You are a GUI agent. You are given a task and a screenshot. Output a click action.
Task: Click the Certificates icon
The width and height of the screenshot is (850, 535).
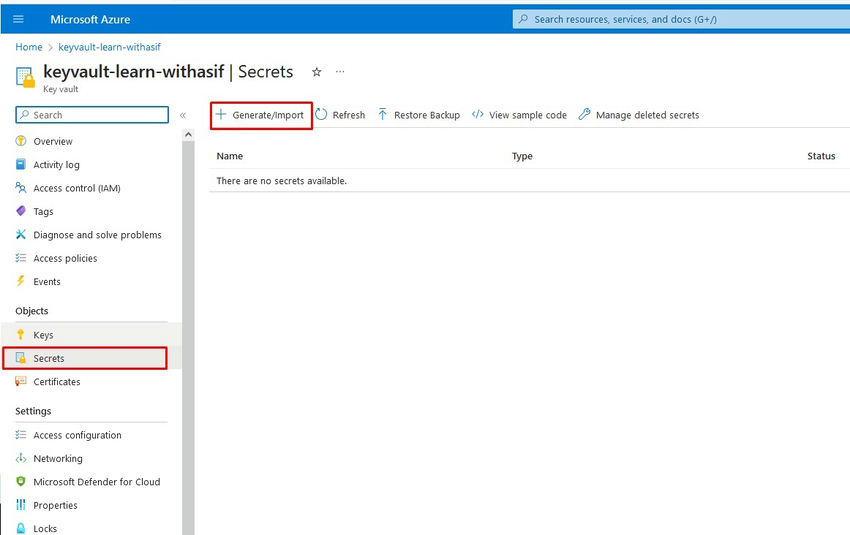pyautogui.click(x=21, y=381)
